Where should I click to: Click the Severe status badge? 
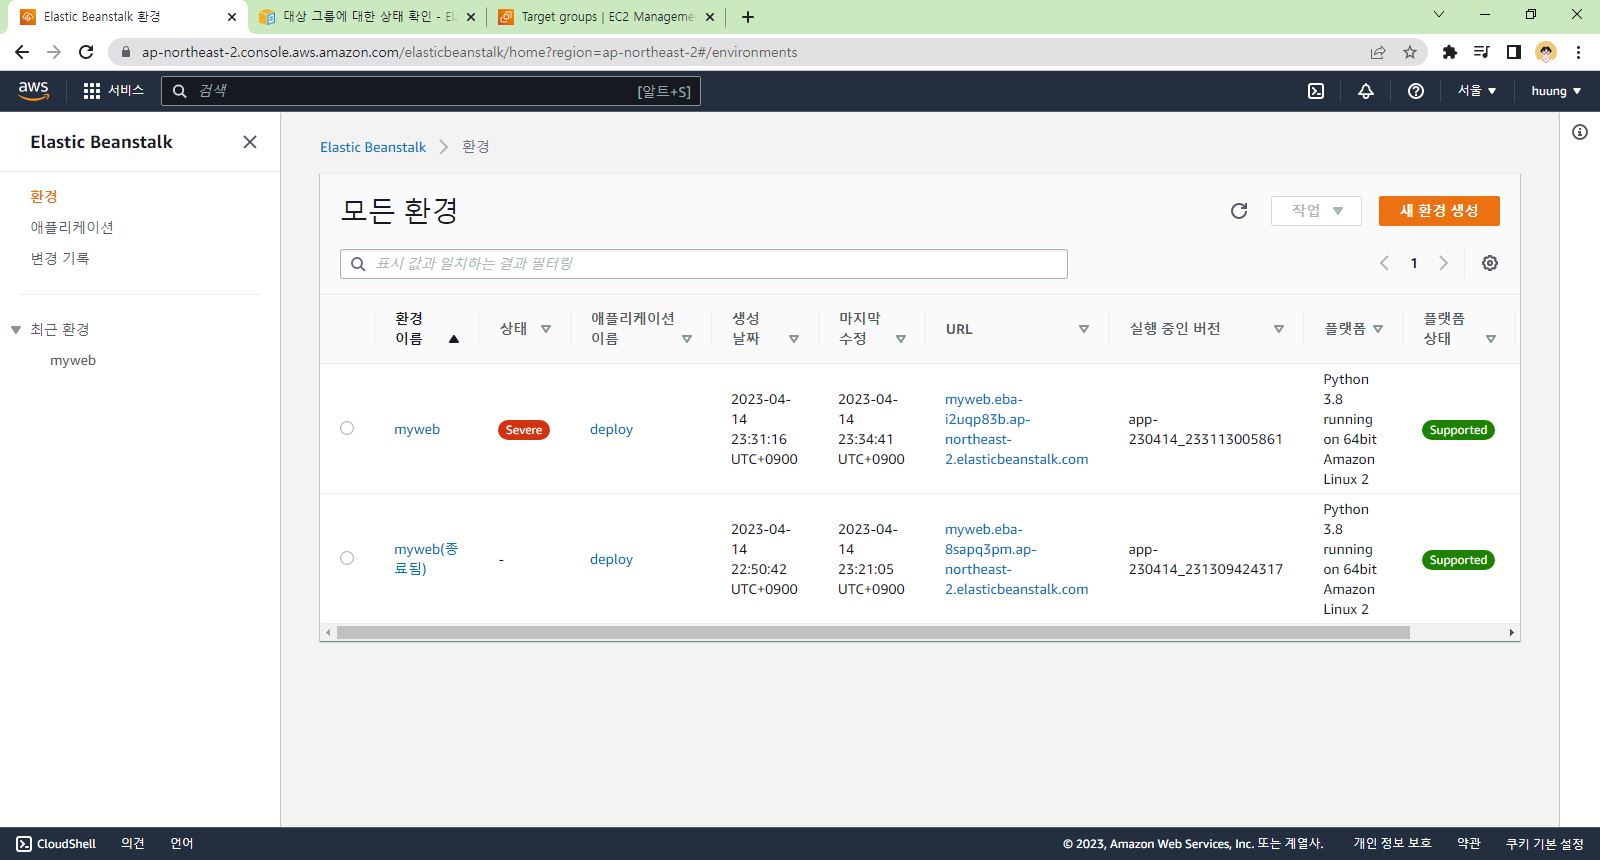[524, 430]
